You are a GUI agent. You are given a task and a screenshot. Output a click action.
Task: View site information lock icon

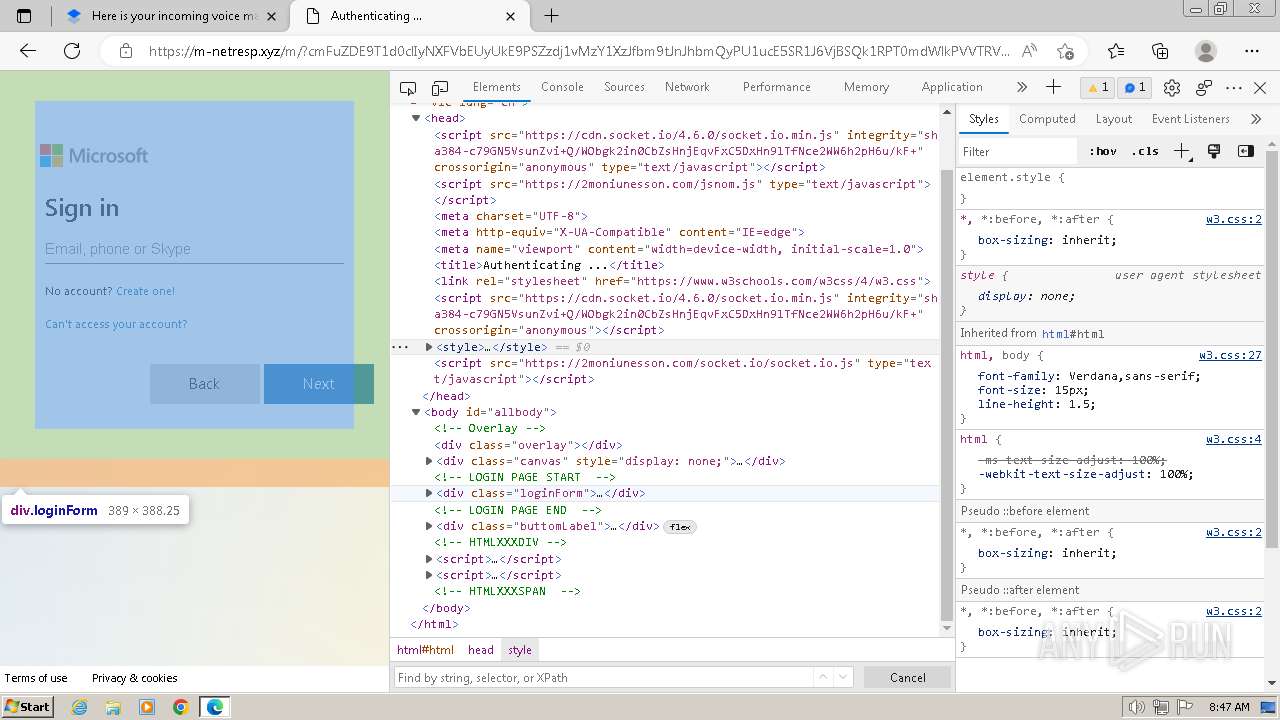pyautogui.click(x=125, y=51)
